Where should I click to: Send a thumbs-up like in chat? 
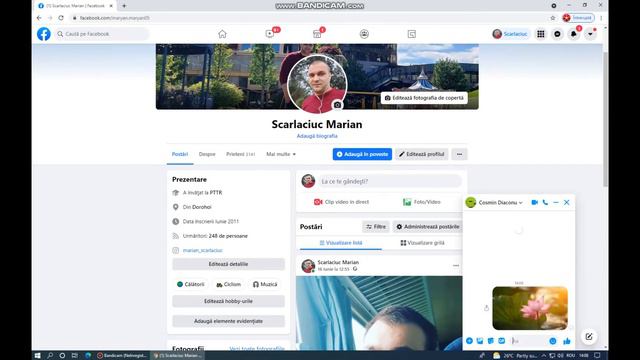tap(567, 341)
